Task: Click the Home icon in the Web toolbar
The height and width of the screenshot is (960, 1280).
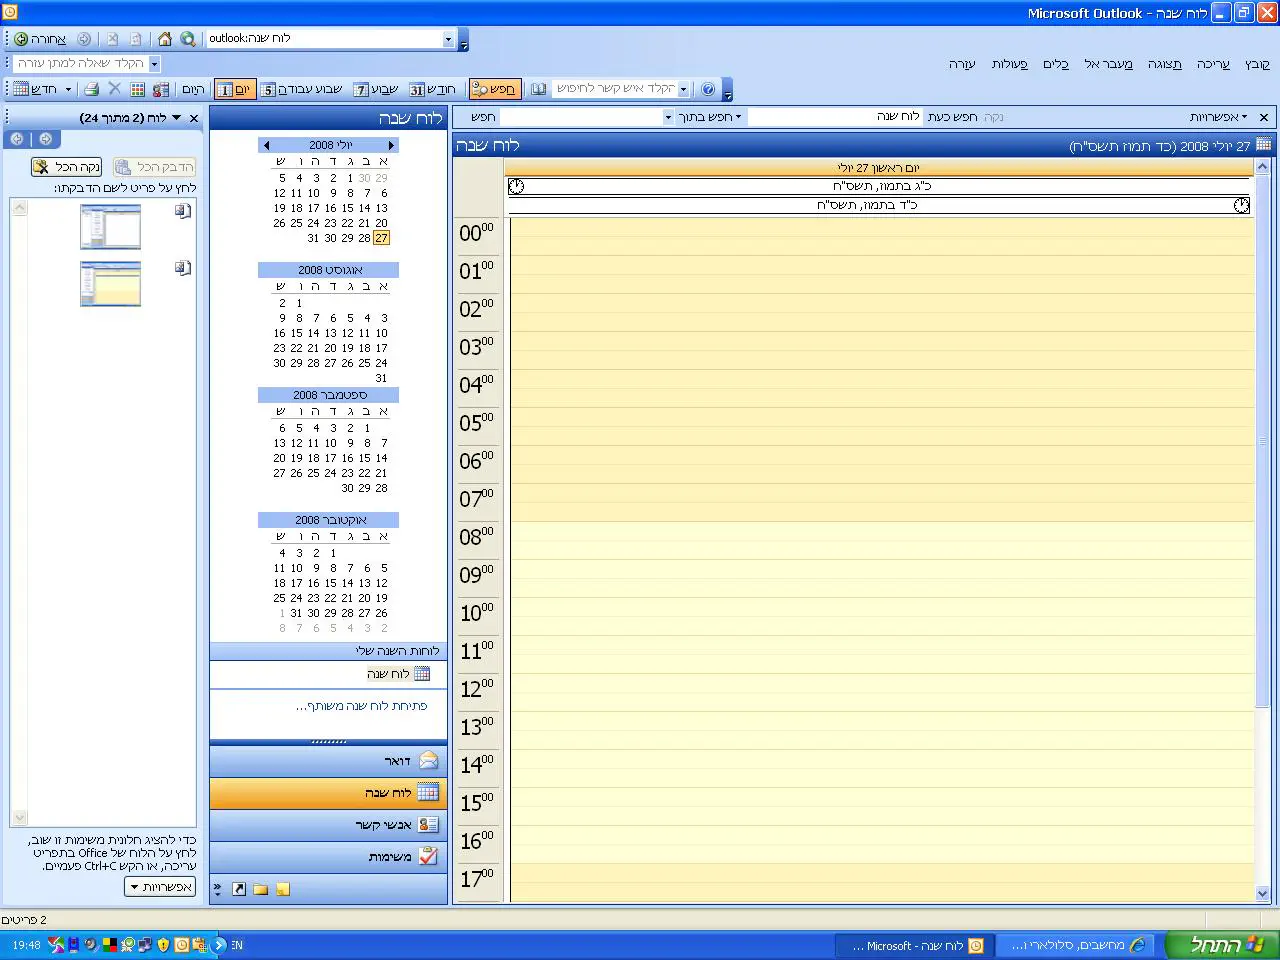Action: point(165,39)
